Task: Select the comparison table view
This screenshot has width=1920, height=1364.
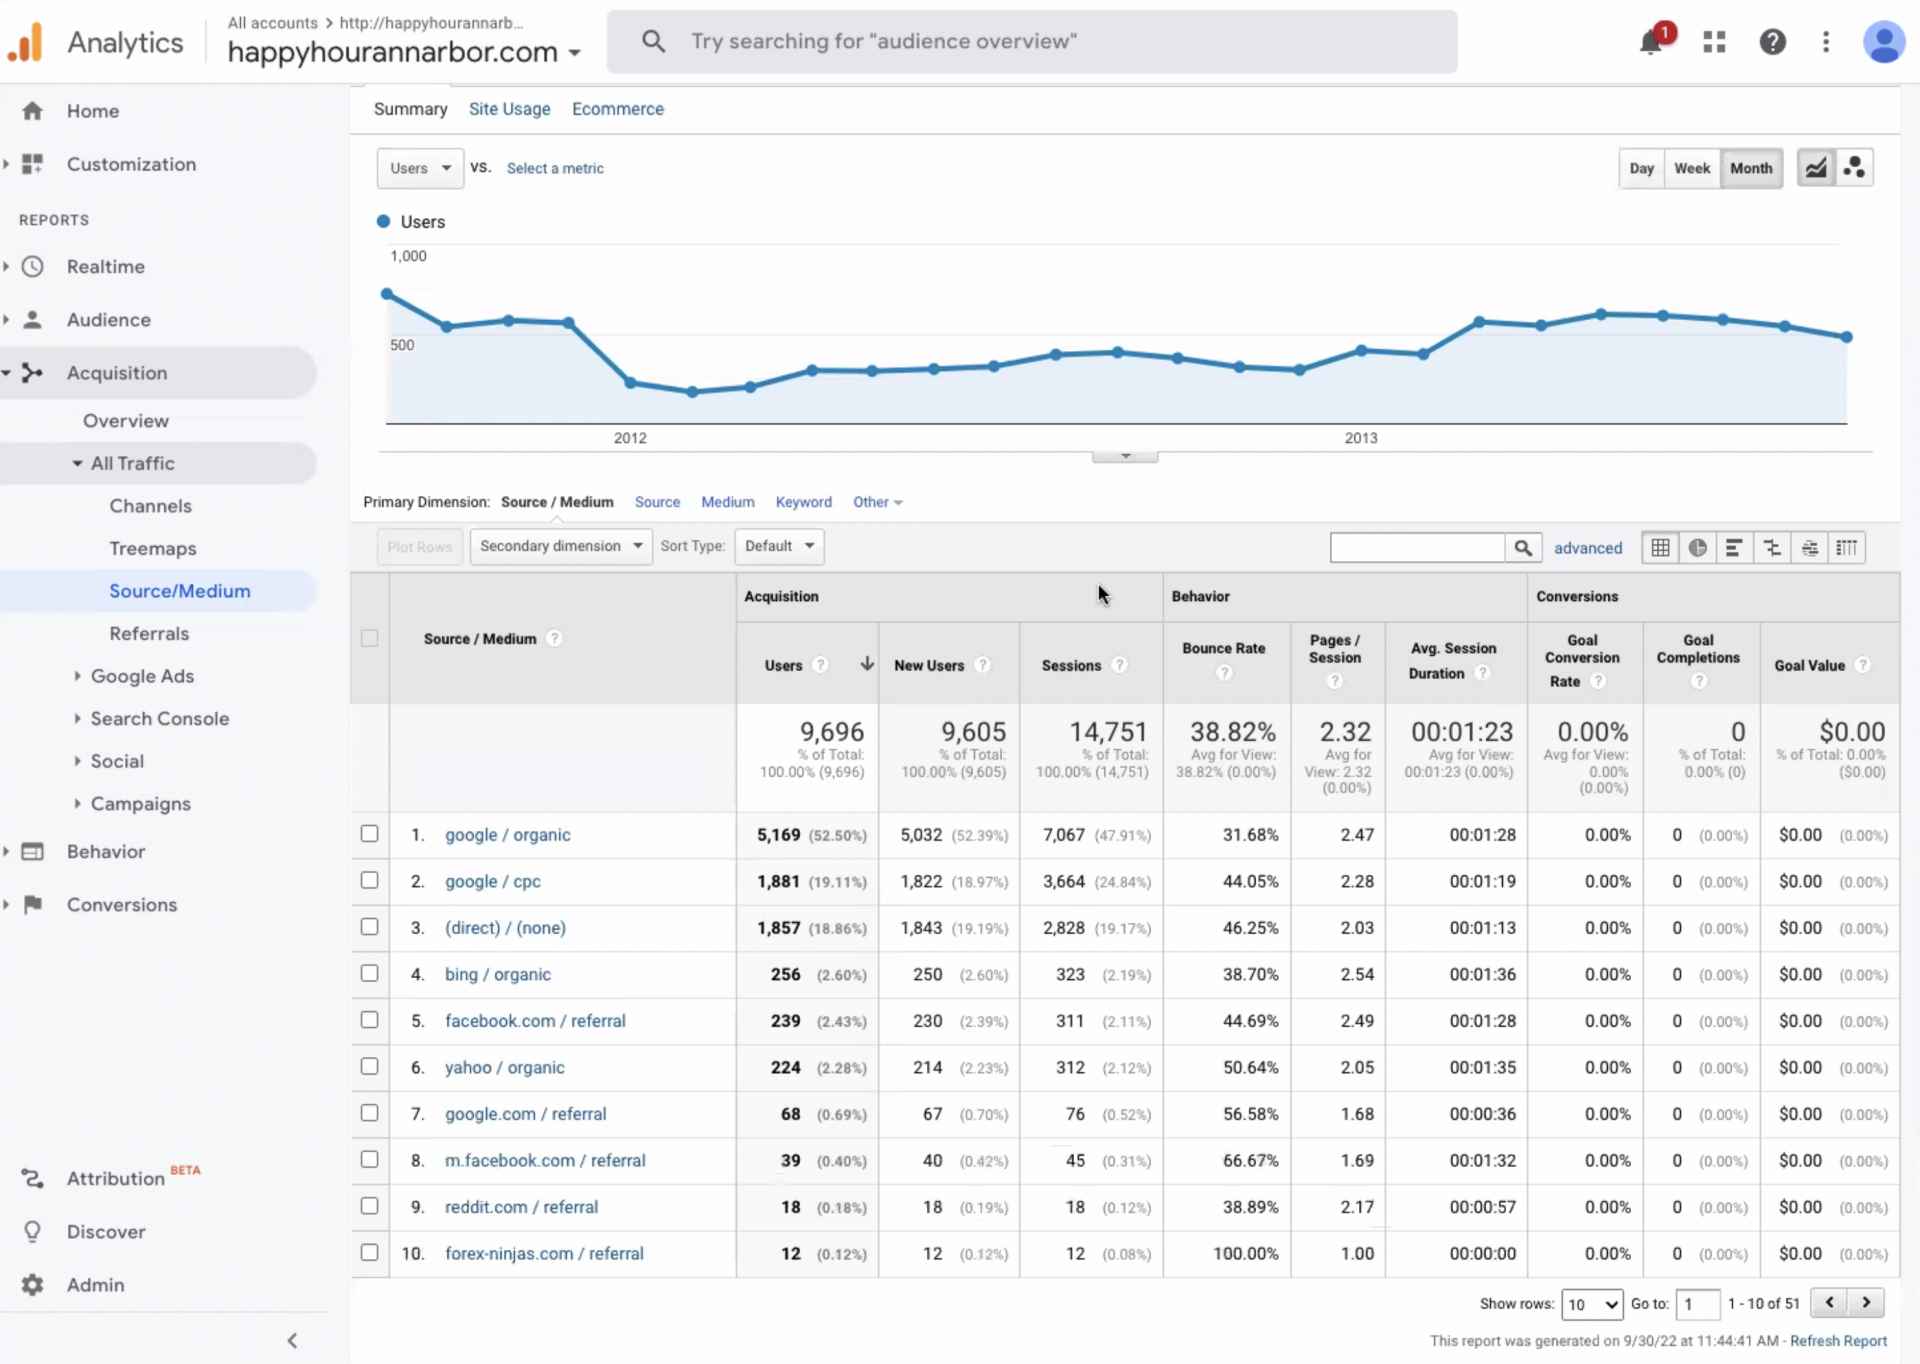Action: (x=1771, y=547)
